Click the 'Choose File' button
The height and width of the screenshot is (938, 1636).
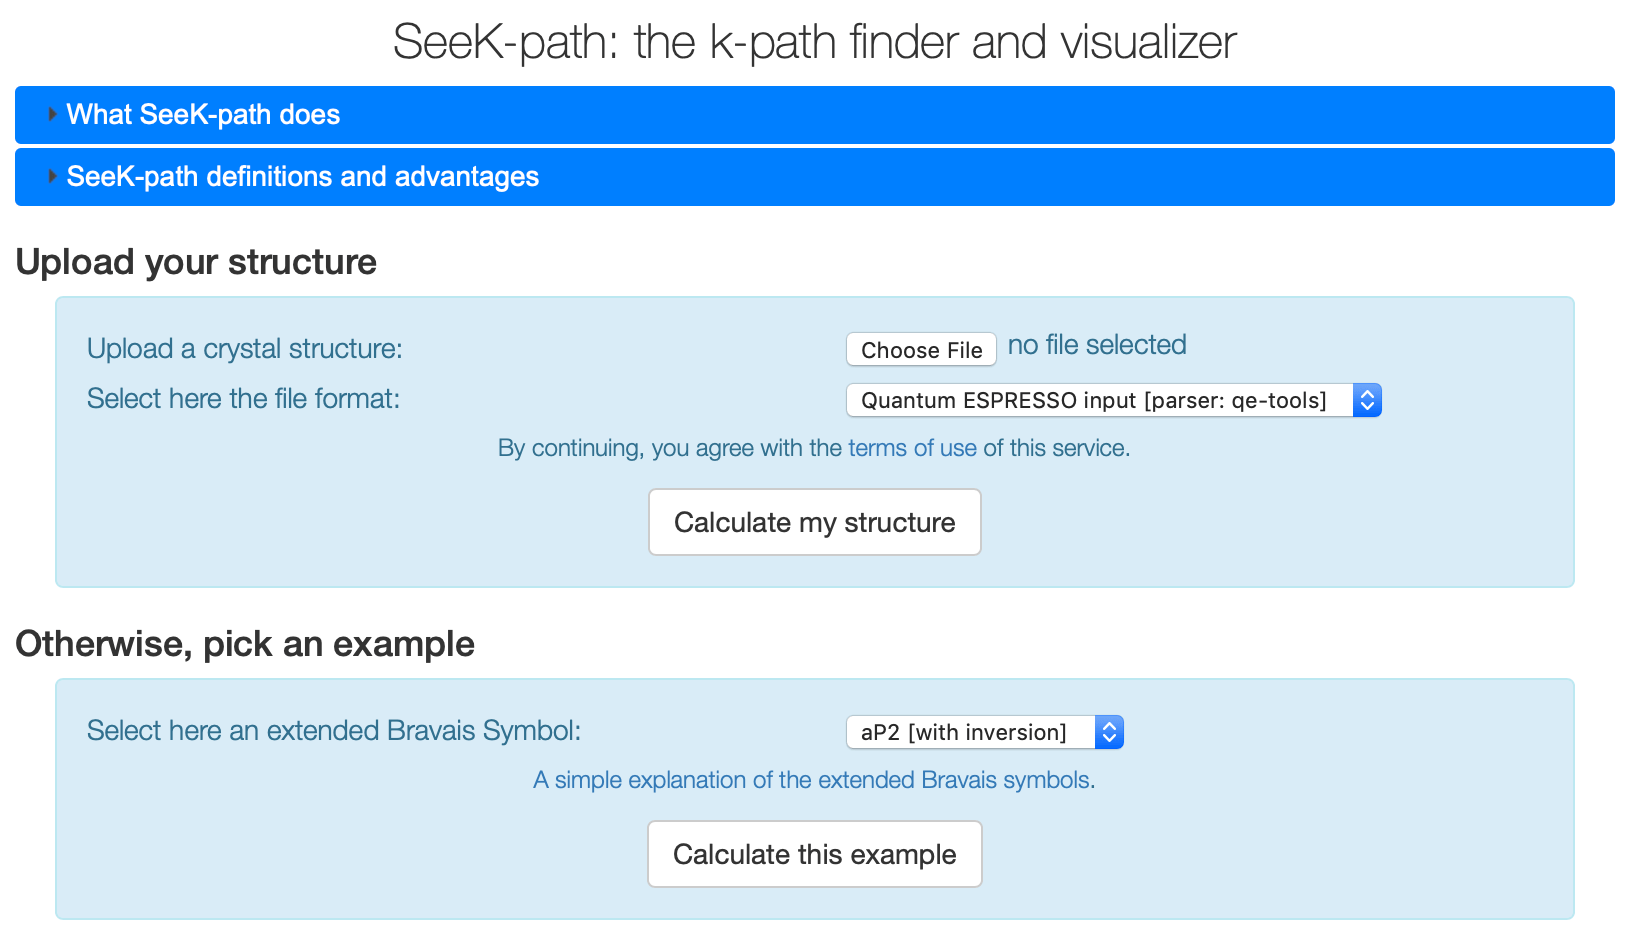[x=921, y=349]
